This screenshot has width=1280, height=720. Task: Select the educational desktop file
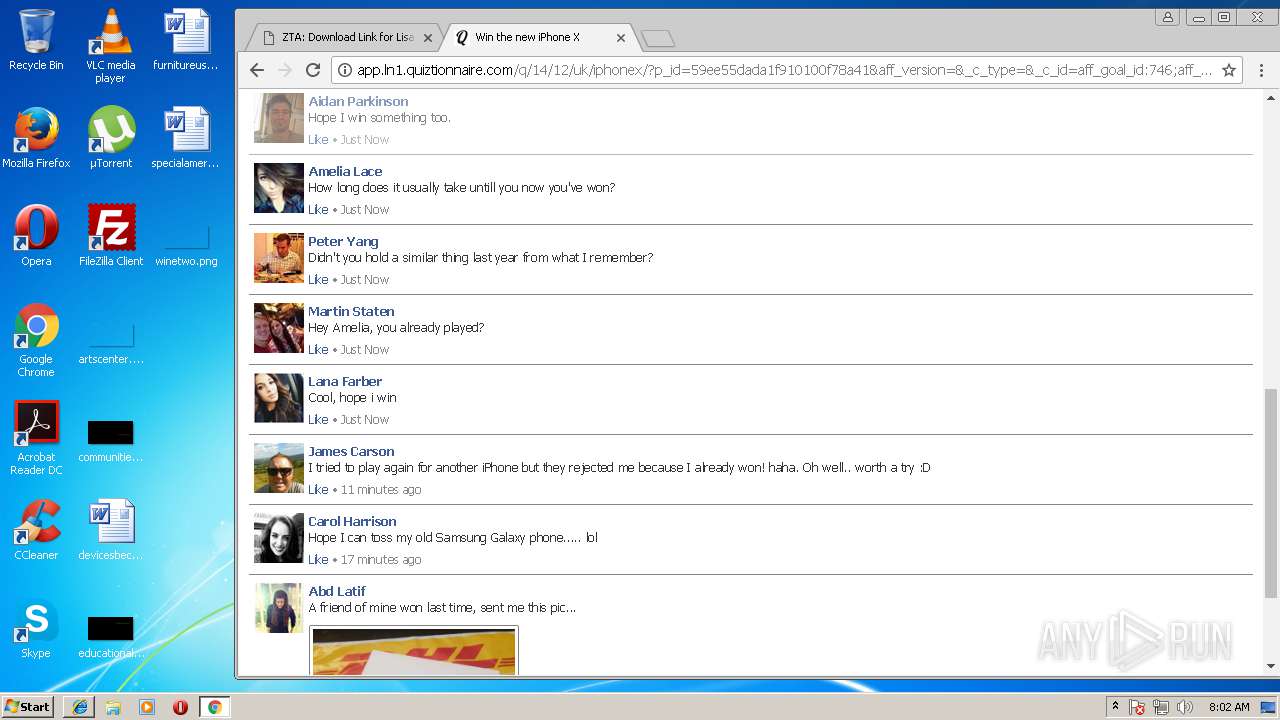(x=110, y=636)
